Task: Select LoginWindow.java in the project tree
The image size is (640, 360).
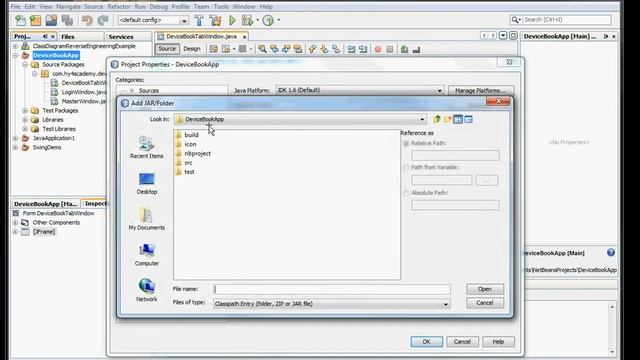Action: 84,92
